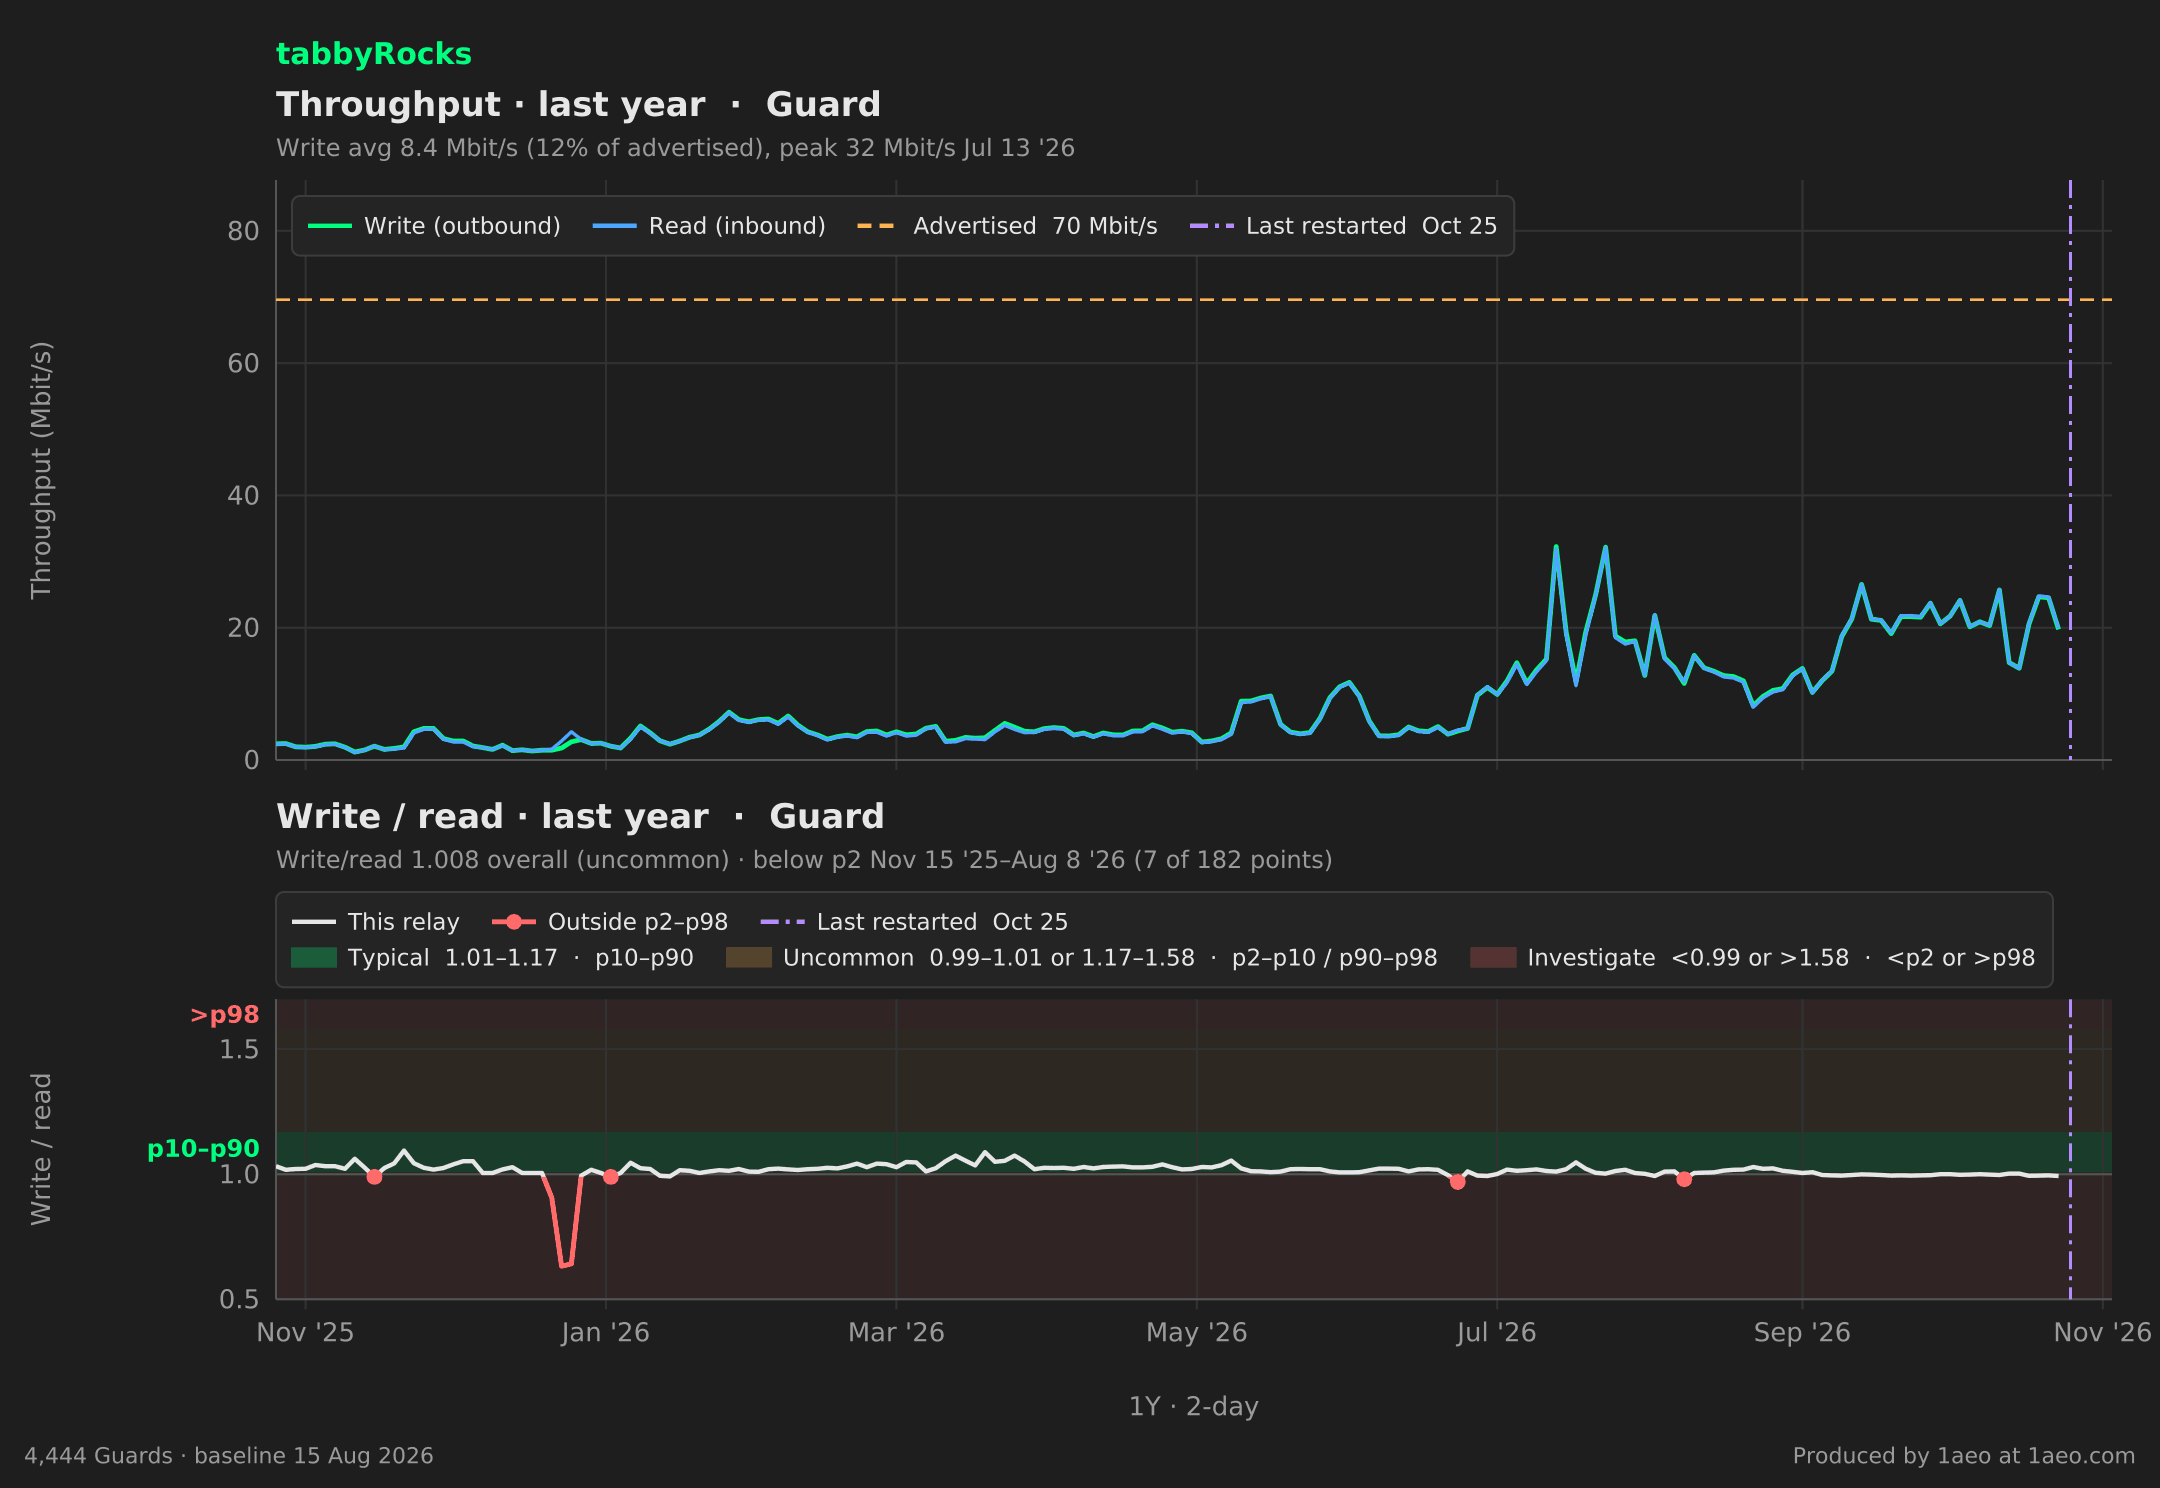
Task: Click the red outlier dot in August '26
Action: [1684, 1179]
